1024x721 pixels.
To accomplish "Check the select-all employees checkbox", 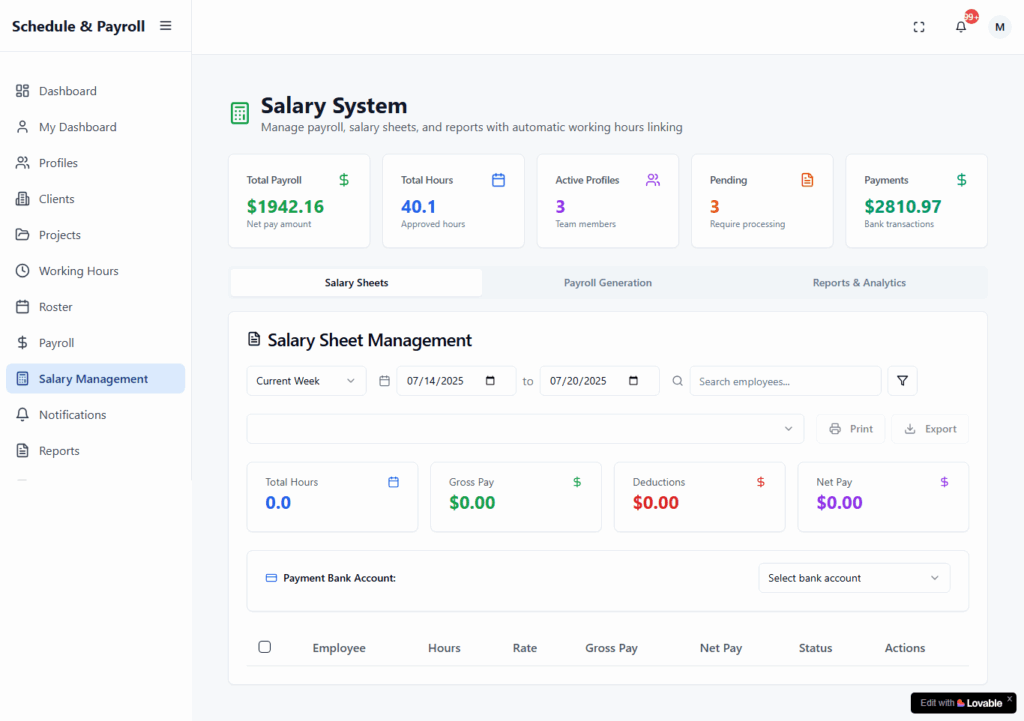I will click(265, 647).
